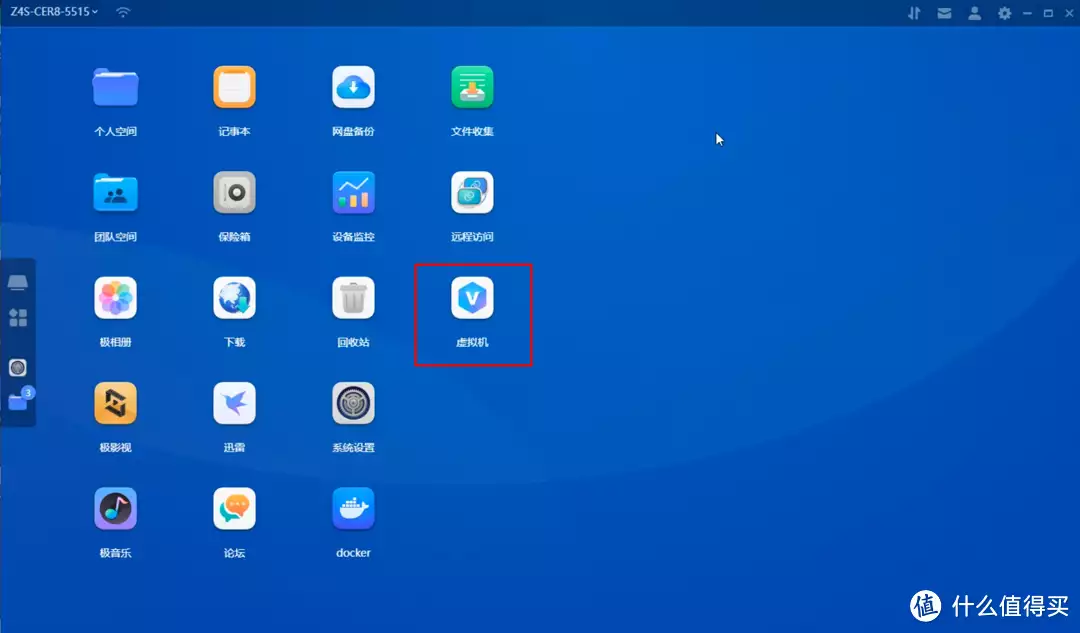Launch the 远程访问 remote access app
This screenshot has height=633, width=1080.
click(x=472, y=193)
